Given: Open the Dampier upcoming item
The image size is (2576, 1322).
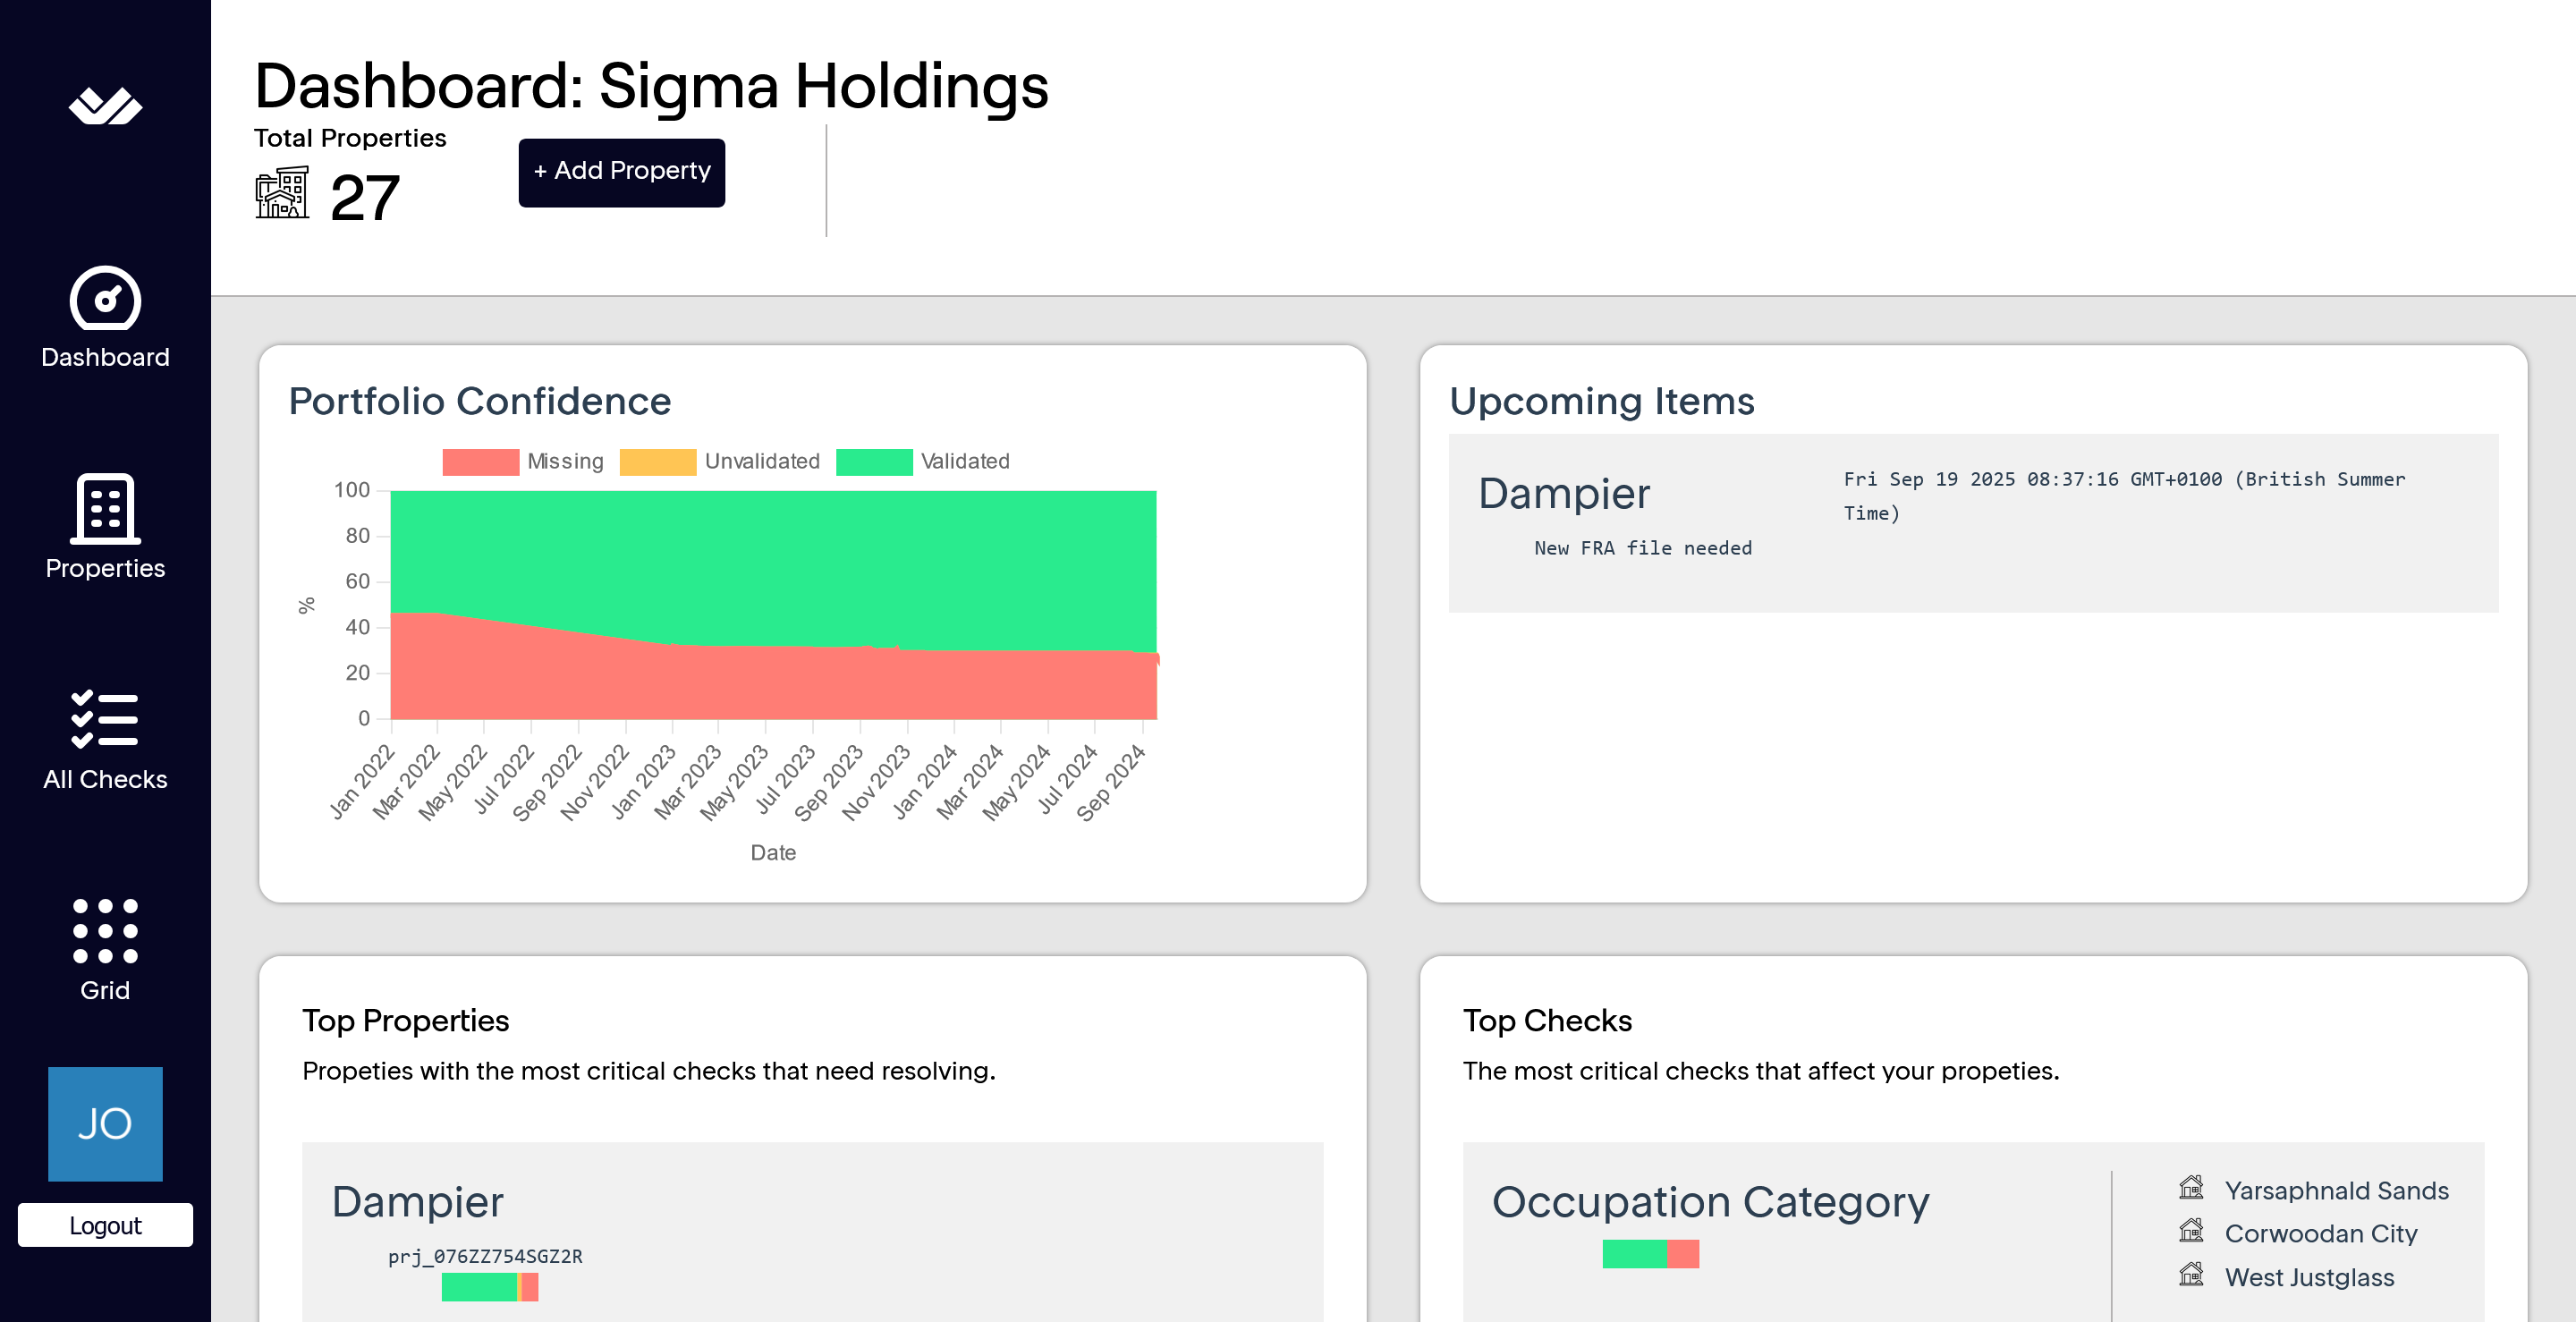Looking at the screenshot, I should pyautogui.click(x=1564, y=494).
